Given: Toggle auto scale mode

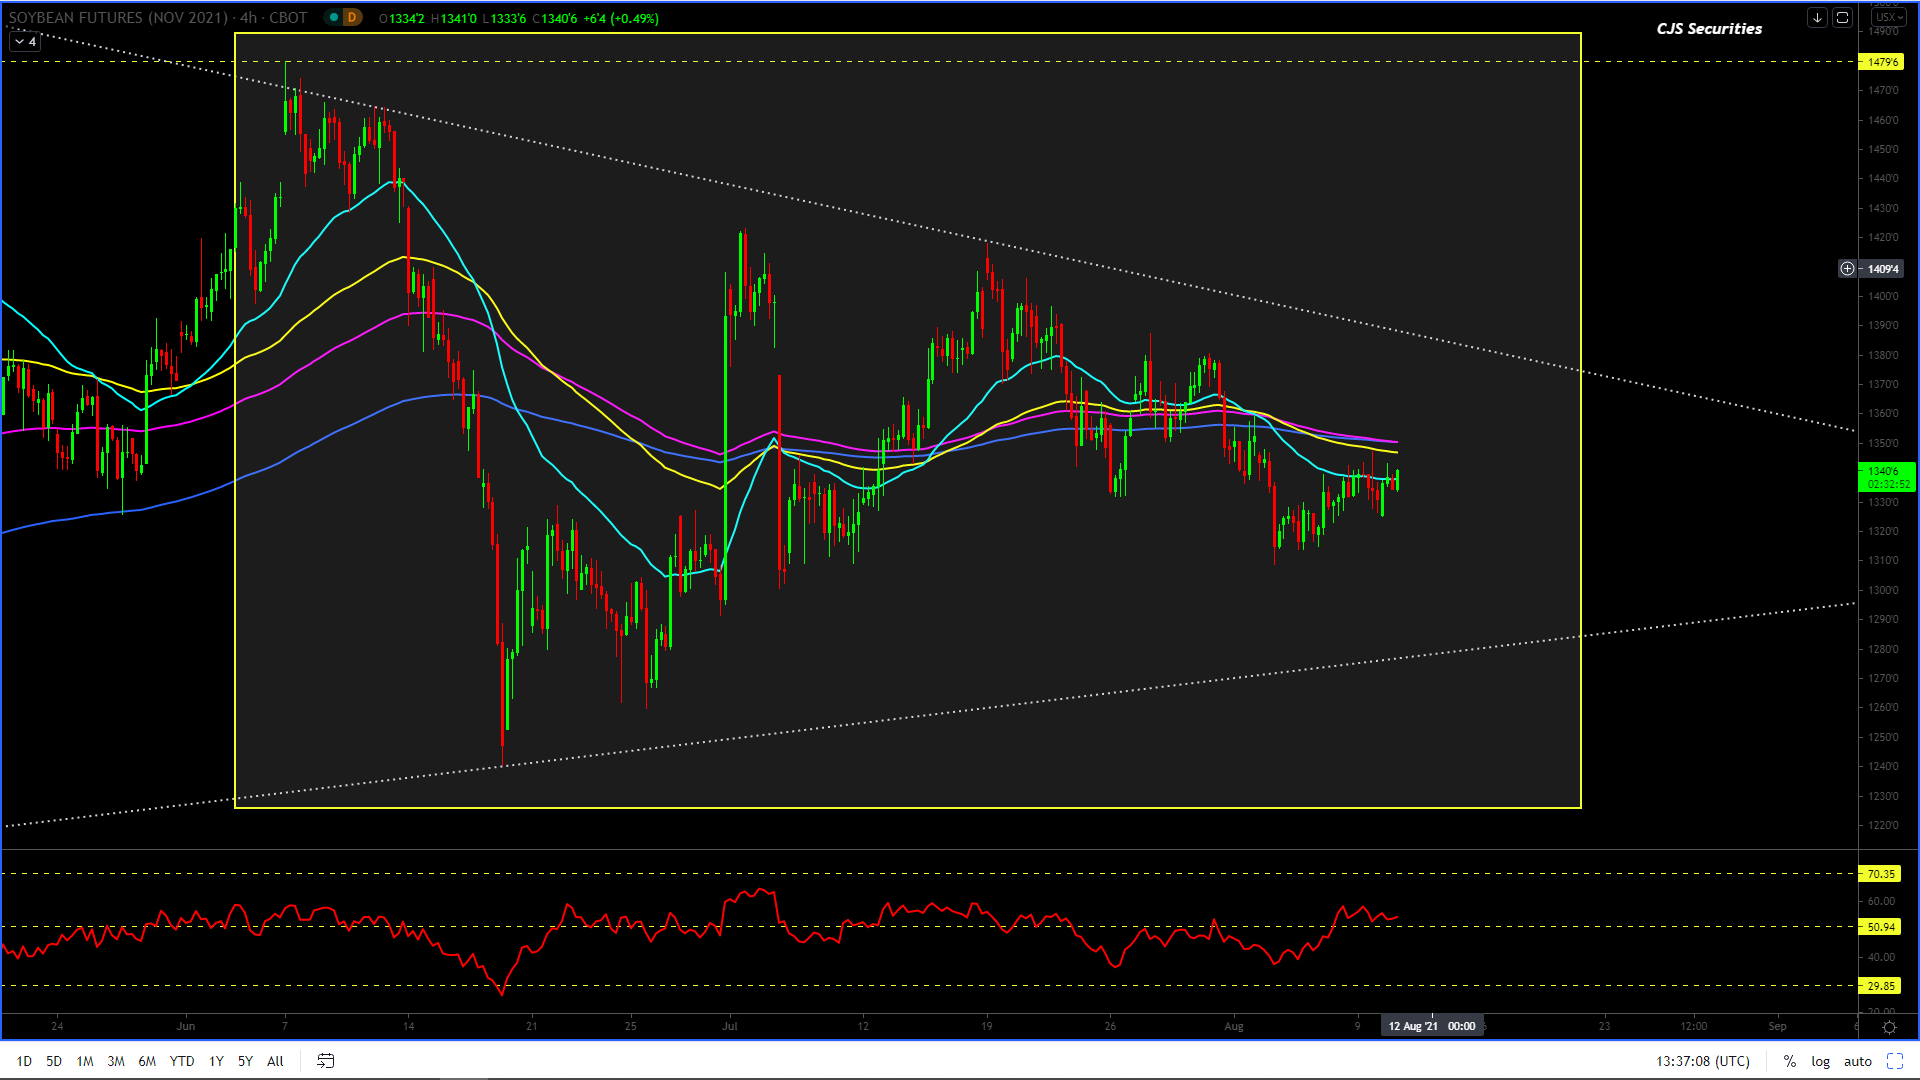Looking at the screenshot, I should tap(1857, 1061).
